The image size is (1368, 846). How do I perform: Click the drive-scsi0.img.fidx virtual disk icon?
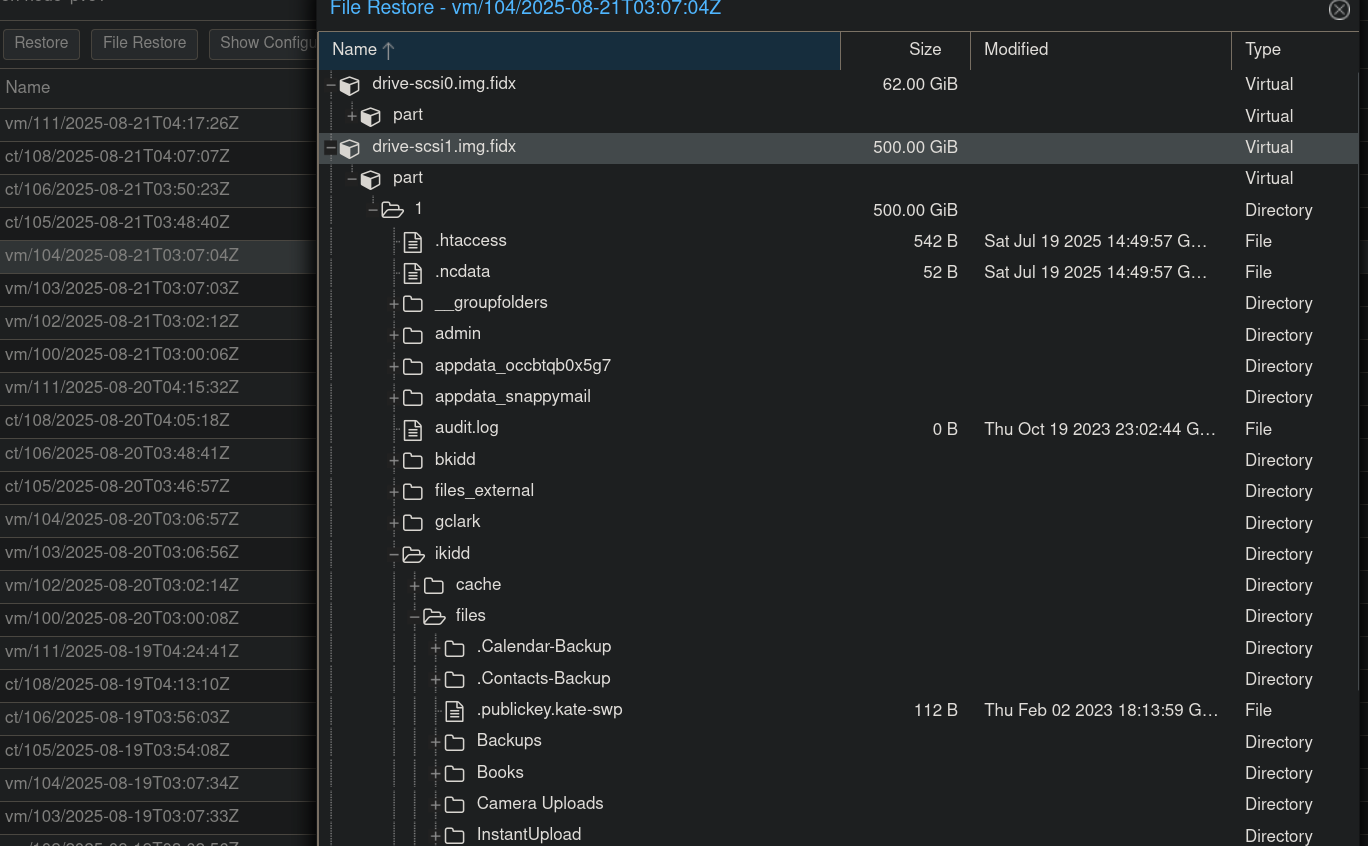[x=349, y=85]
